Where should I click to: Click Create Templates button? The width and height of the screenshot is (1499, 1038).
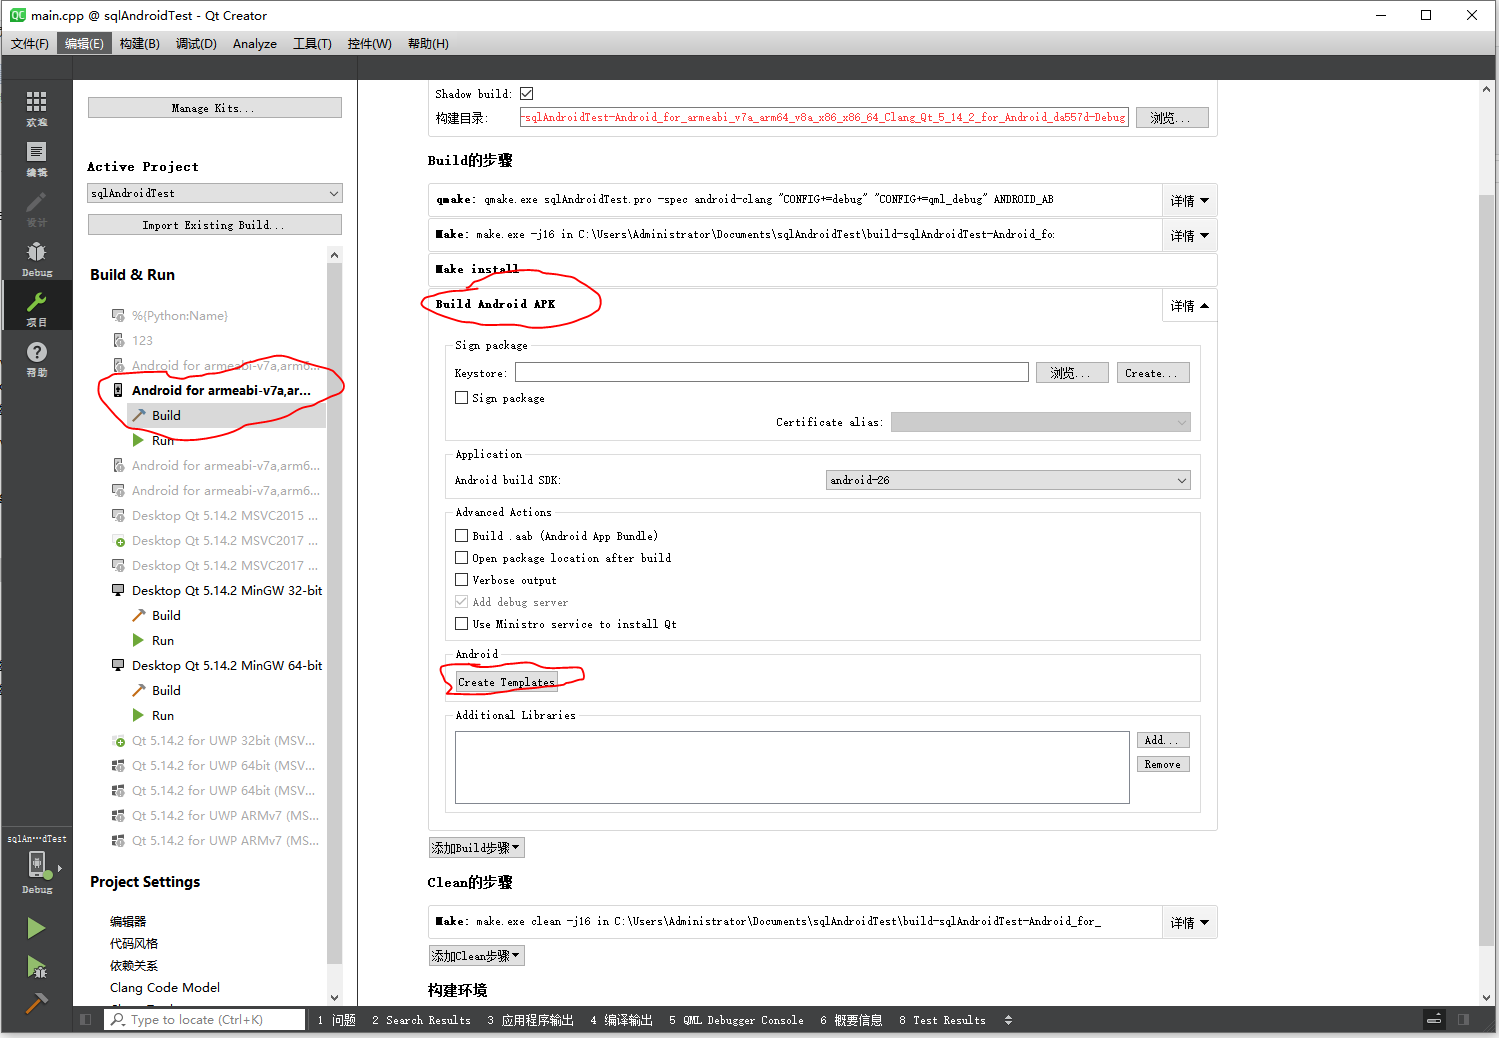point(506,682)
